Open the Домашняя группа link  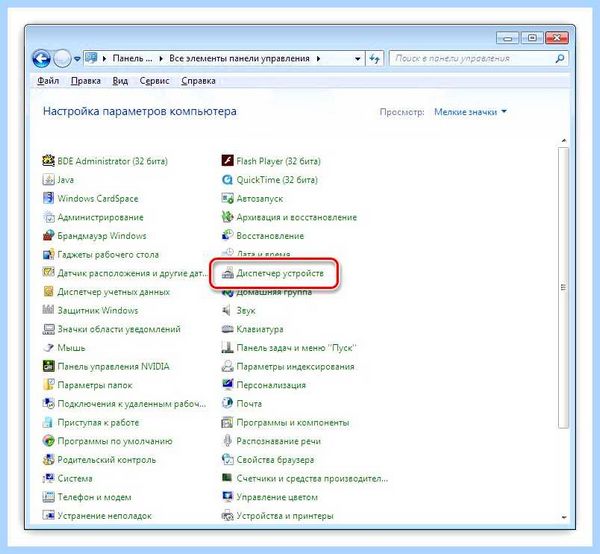pos(274,292)
